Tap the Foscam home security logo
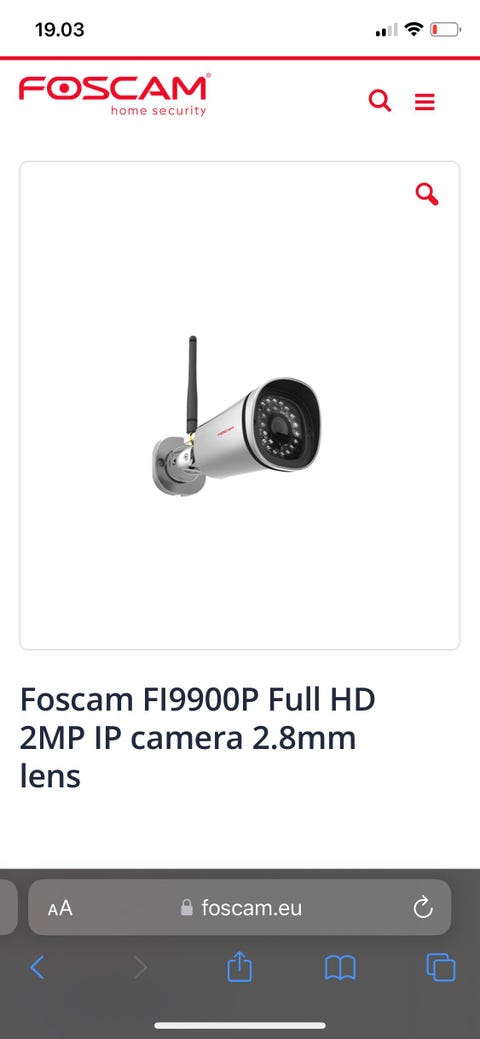This screenshot has height=1039, width=480. pyautogui.click(x=115, y=95)
